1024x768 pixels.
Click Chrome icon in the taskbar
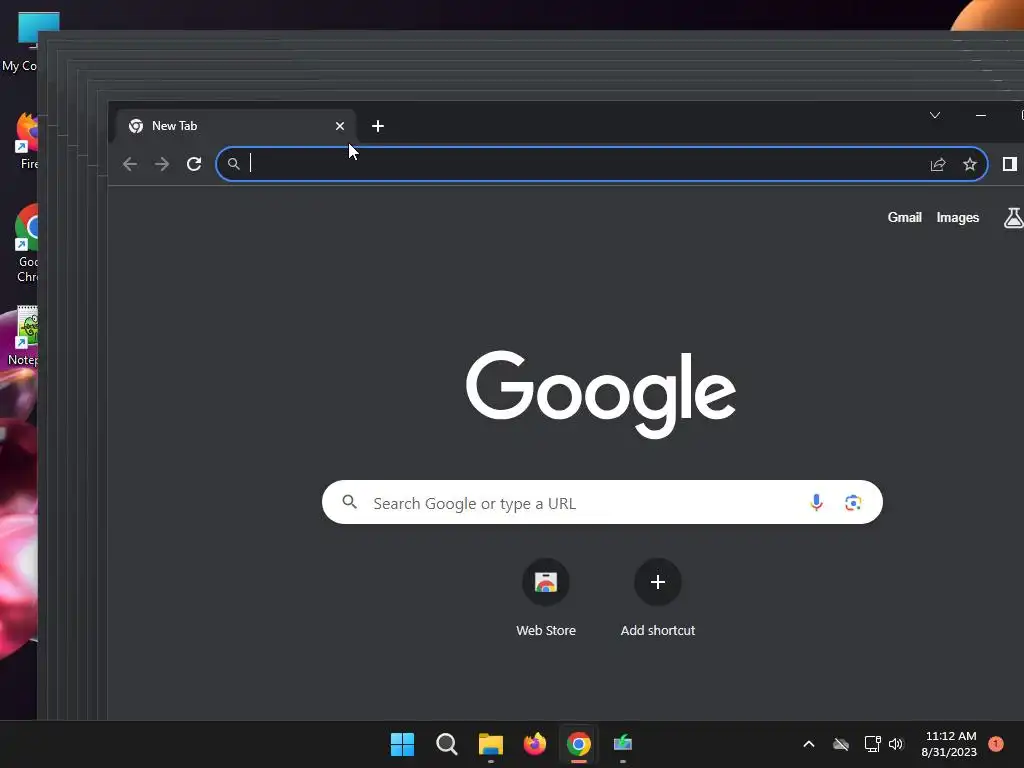pyautogui.click(x=579, y=744)
